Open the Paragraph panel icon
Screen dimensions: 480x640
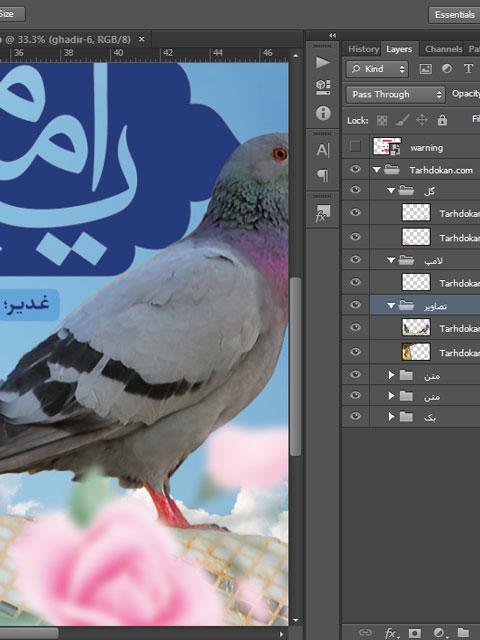click(x=322, y=176)
